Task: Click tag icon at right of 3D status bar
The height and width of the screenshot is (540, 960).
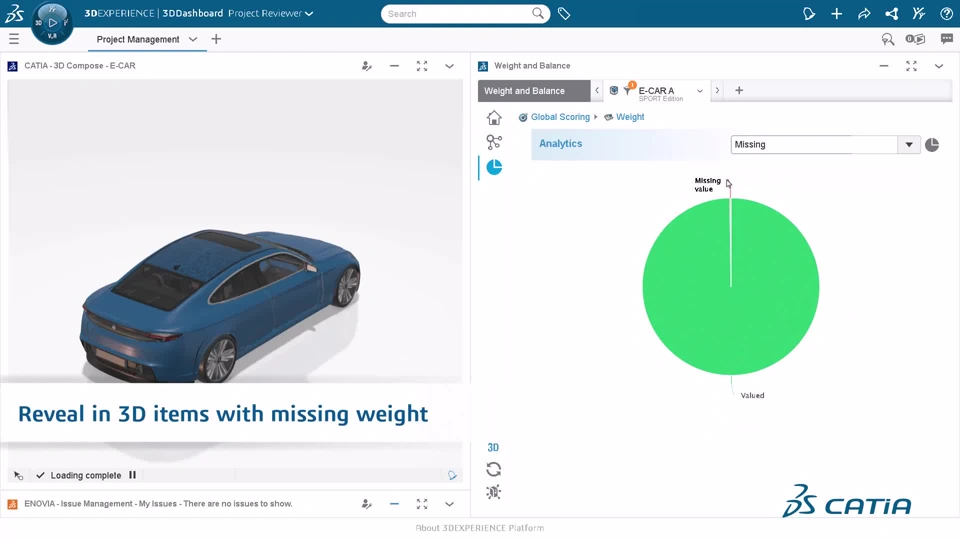Action: click(452, 475)
